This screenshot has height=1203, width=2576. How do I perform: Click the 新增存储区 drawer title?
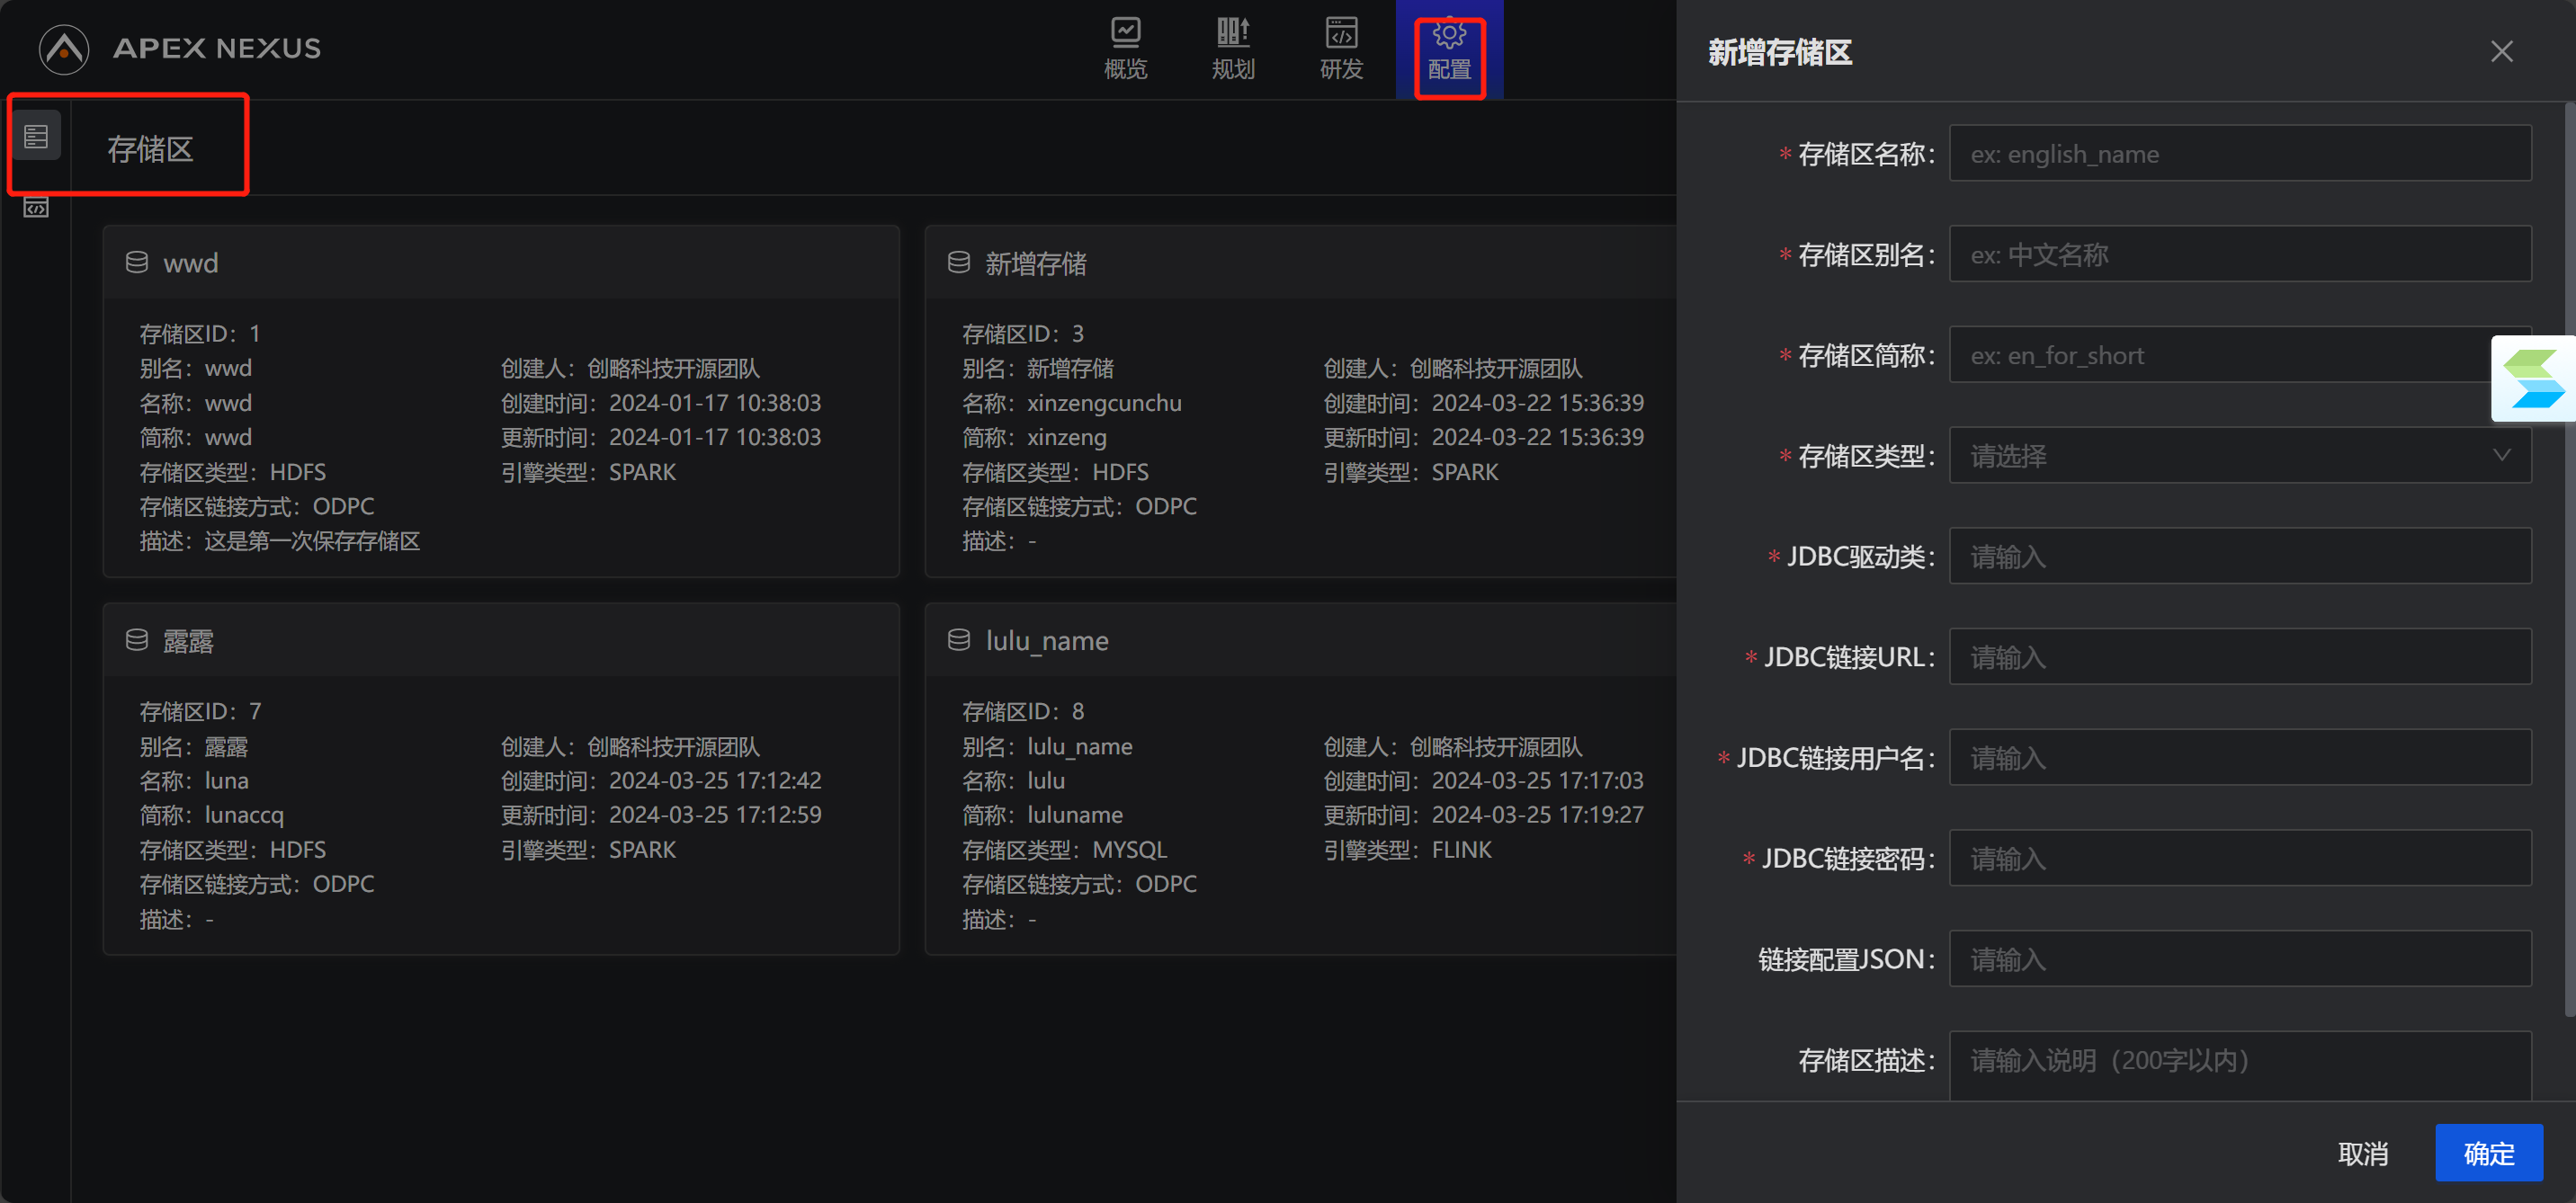[x=1779, y=52]
